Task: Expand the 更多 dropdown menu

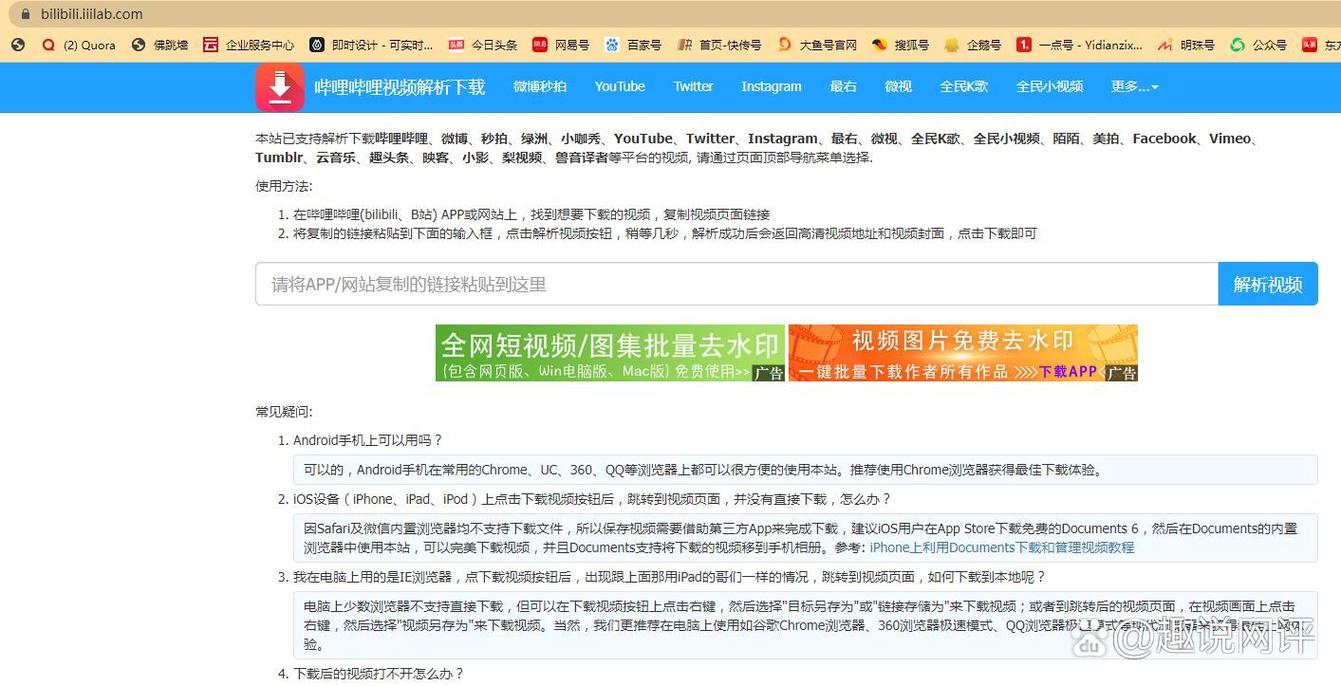Action: point(1133,87)
